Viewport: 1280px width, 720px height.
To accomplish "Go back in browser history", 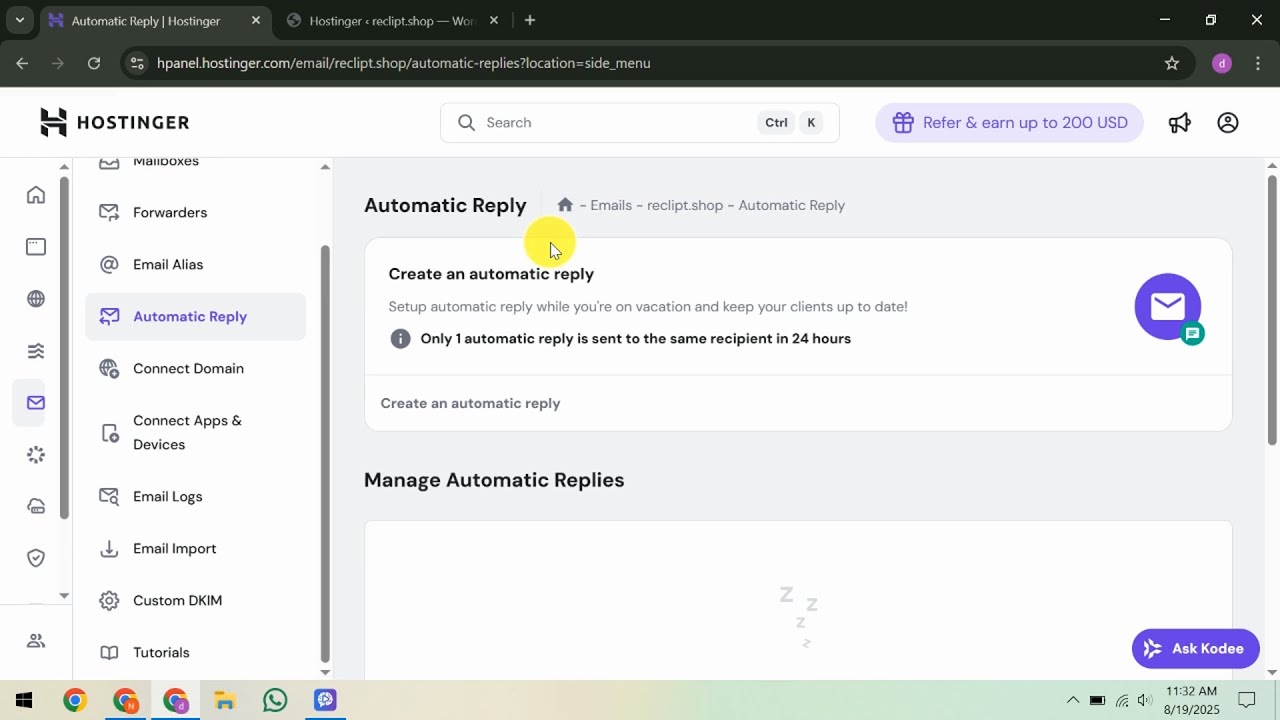I will tap(23, 63).
